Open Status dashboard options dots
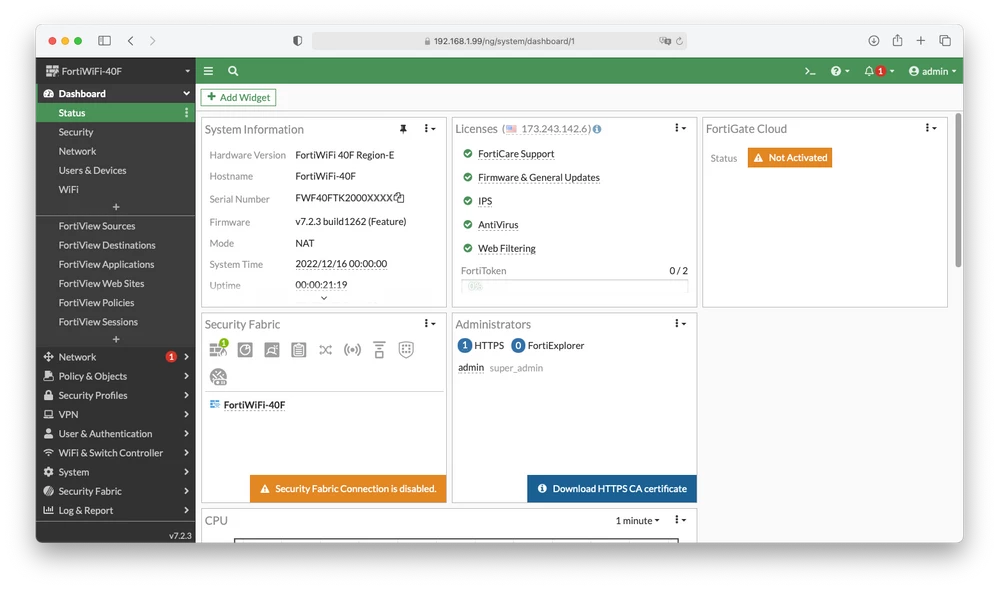 [186, 113]
